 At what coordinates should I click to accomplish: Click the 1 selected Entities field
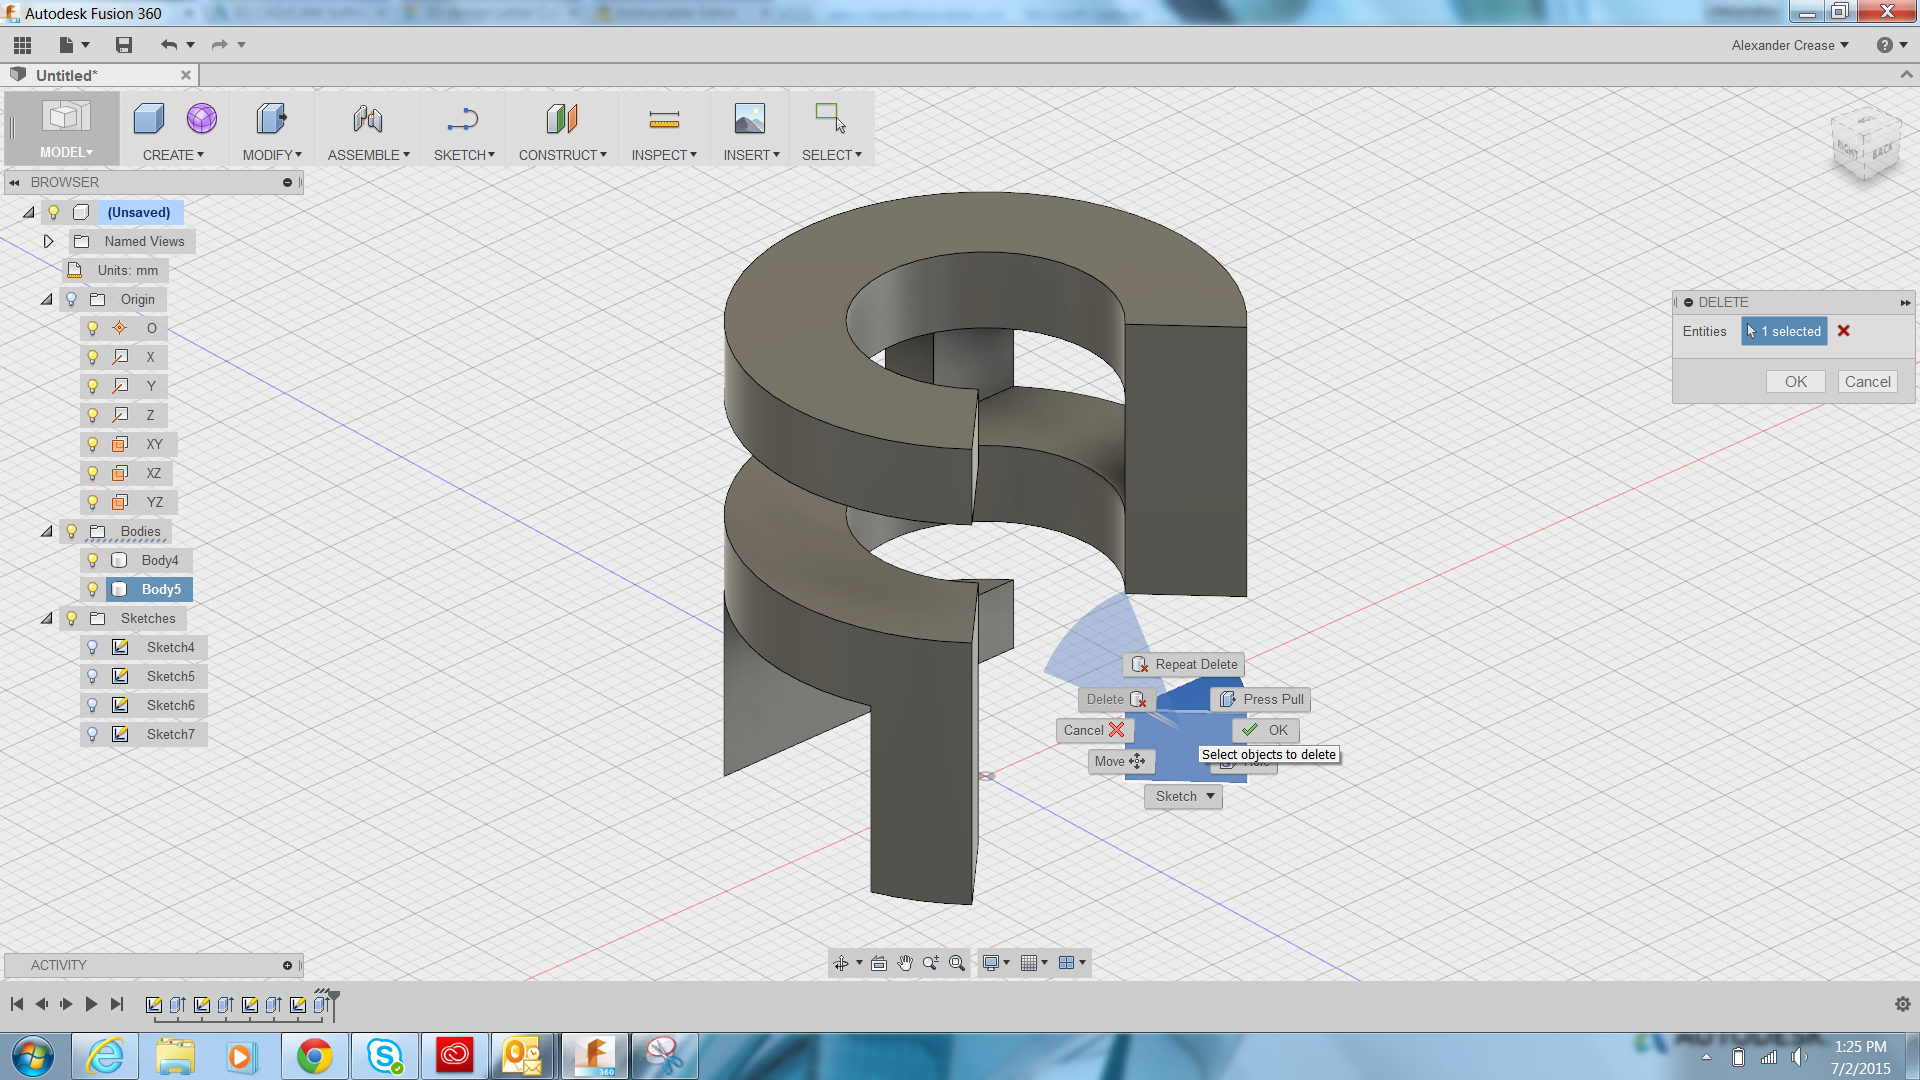coord(1784,331)
